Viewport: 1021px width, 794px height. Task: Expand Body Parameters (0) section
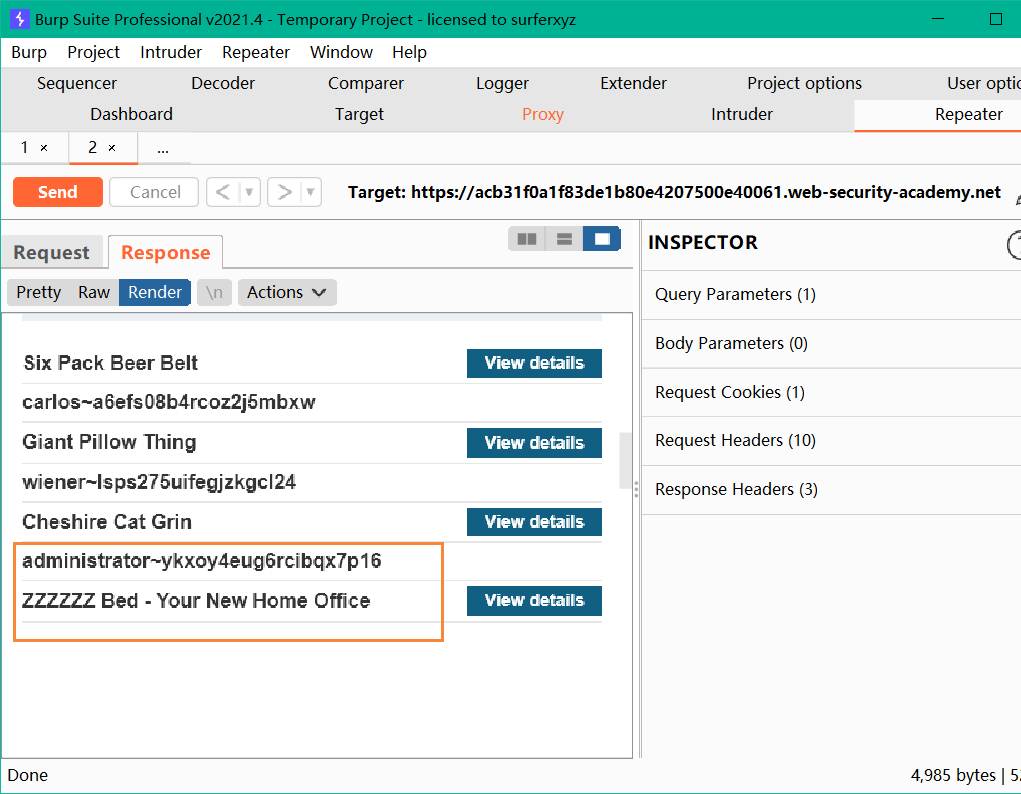click(x=831, y=343)
